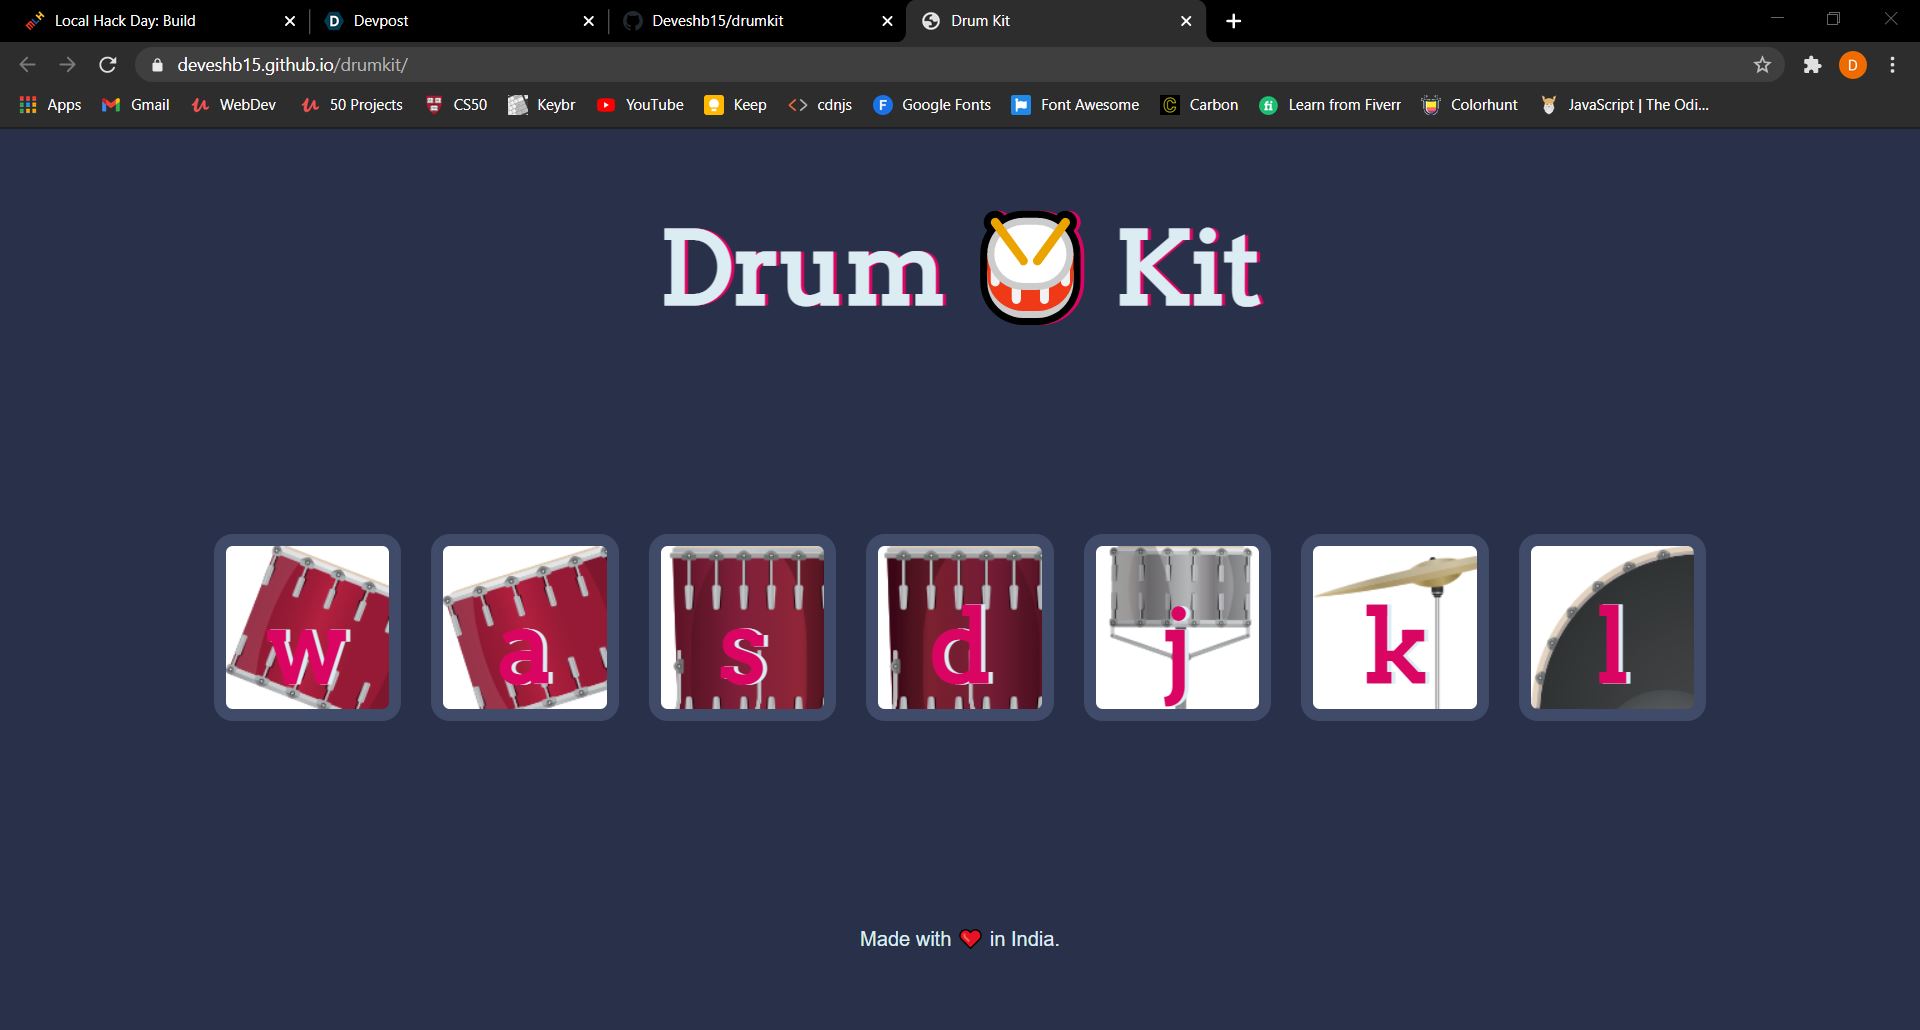Open the YouTube bookmark

click(640, 104)
